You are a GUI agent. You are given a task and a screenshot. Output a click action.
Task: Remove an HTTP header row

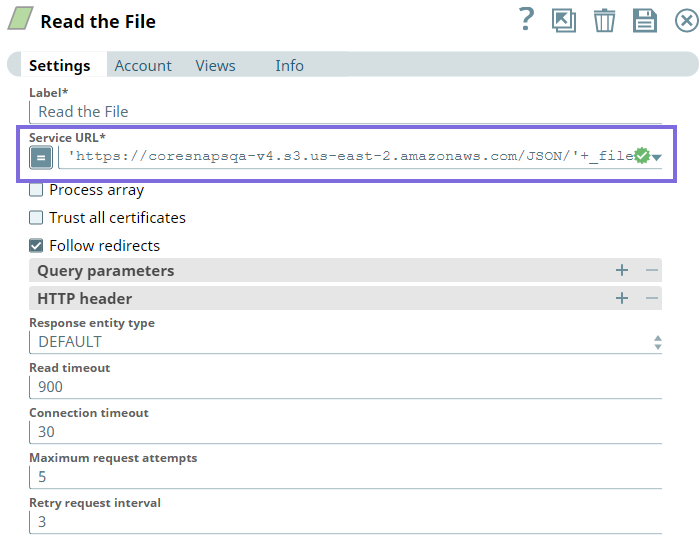pos(651,299)
